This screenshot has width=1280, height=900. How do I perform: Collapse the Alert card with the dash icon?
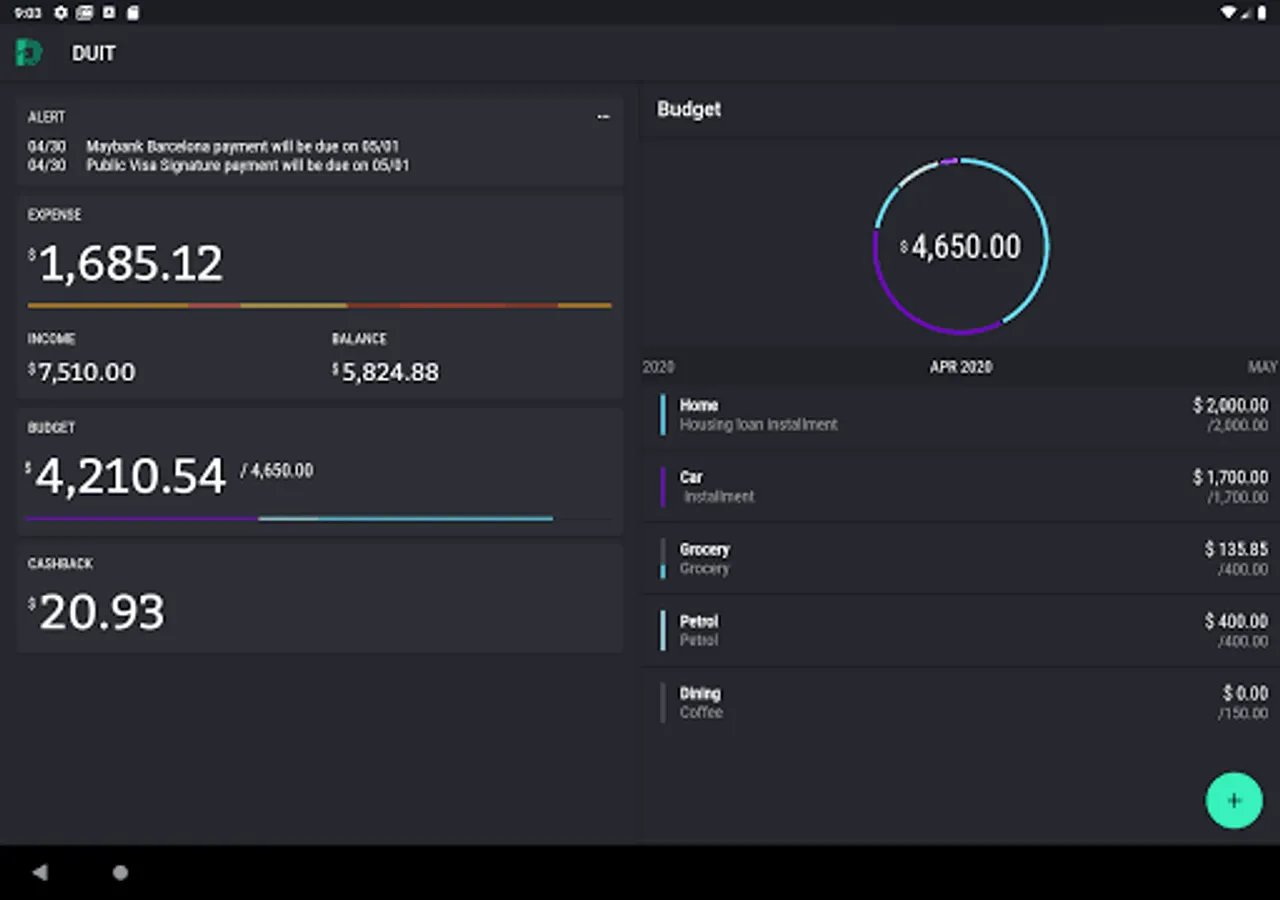(x=603, y=117)
